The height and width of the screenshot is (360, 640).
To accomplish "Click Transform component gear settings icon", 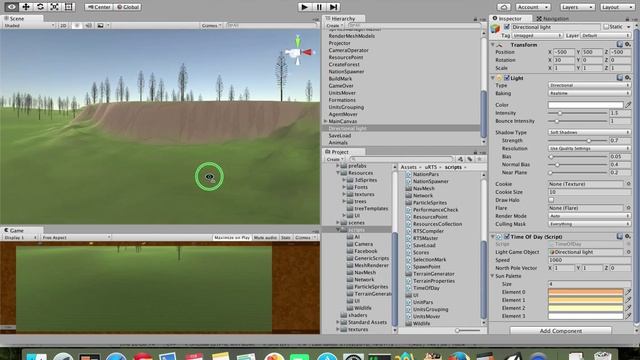I will [628, 44].
